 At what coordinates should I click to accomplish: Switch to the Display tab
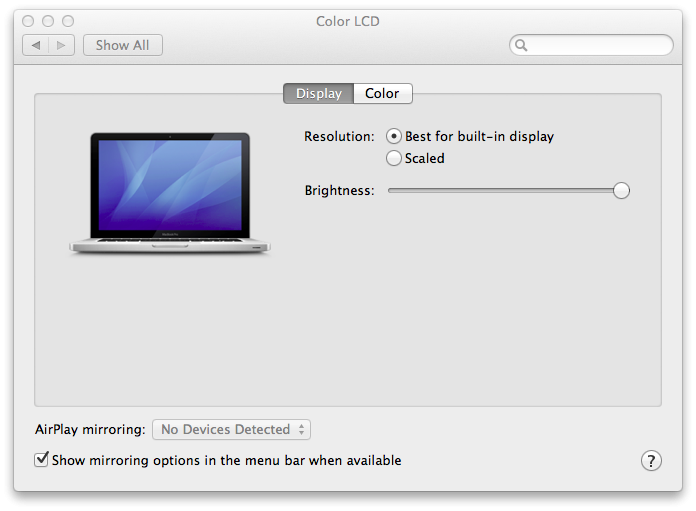point(318,93)
